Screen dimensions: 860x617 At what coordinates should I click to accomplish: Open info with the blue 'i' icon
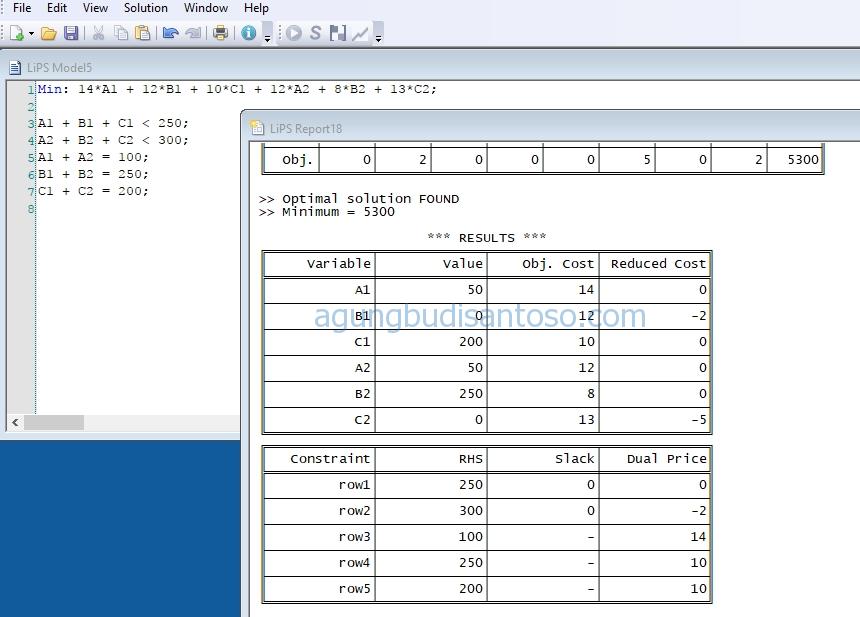point(248,33)
